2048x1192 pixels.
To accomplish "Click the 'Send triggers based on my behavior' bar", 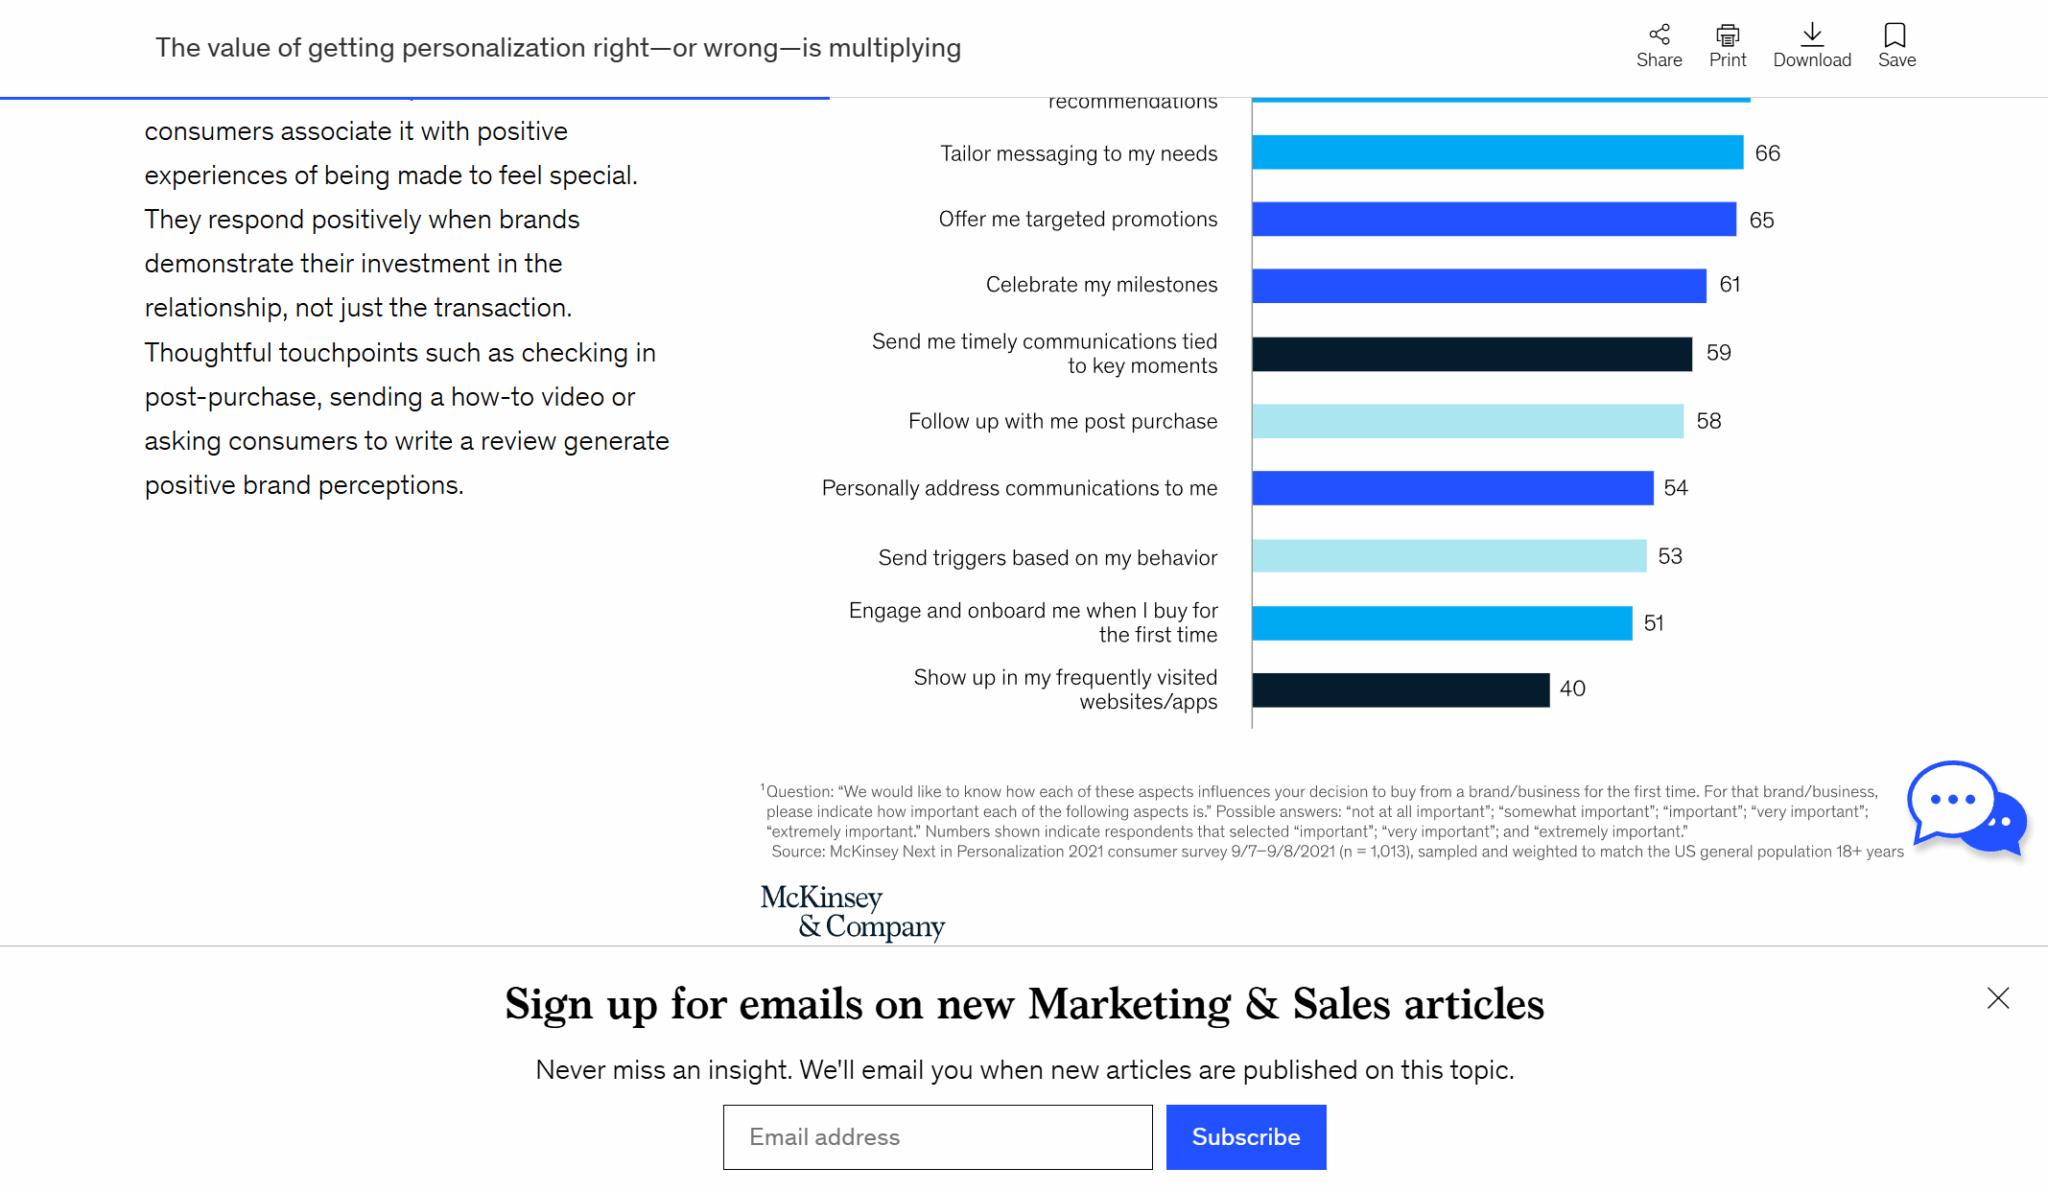I will click(x=1448, y=556).
